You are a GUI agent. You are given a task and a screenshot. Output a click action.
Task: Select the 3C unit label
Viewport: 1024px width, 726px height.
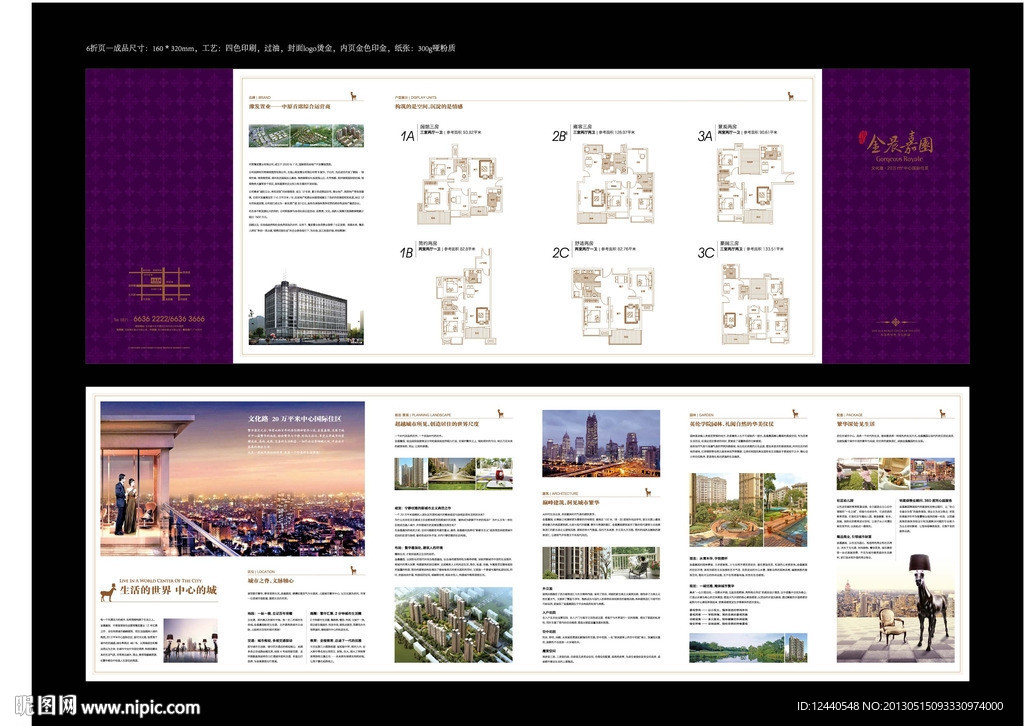coord(706,253)
